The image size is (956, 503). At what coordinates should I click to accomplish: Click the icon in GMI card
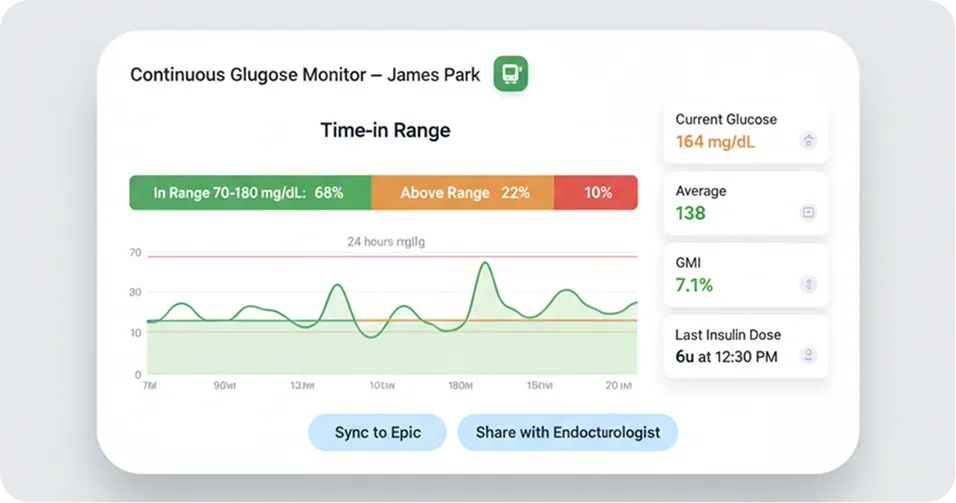tap(808, 284)
